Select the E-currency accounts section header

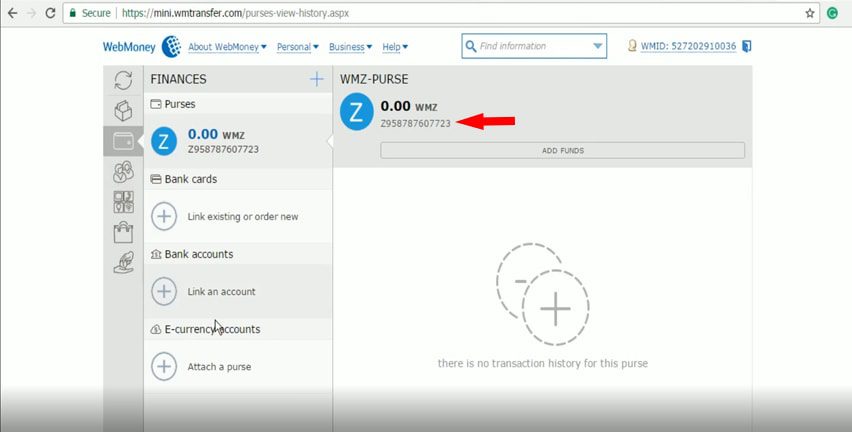[238, 329]
